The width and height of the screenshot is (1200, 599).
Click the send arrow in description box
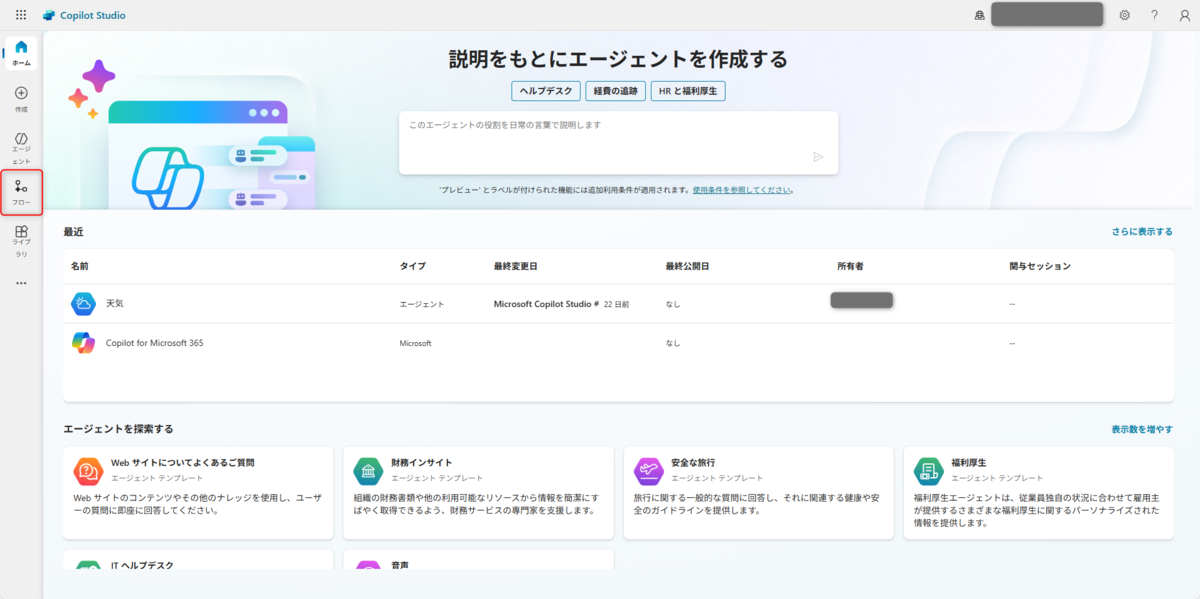[818, 156]
